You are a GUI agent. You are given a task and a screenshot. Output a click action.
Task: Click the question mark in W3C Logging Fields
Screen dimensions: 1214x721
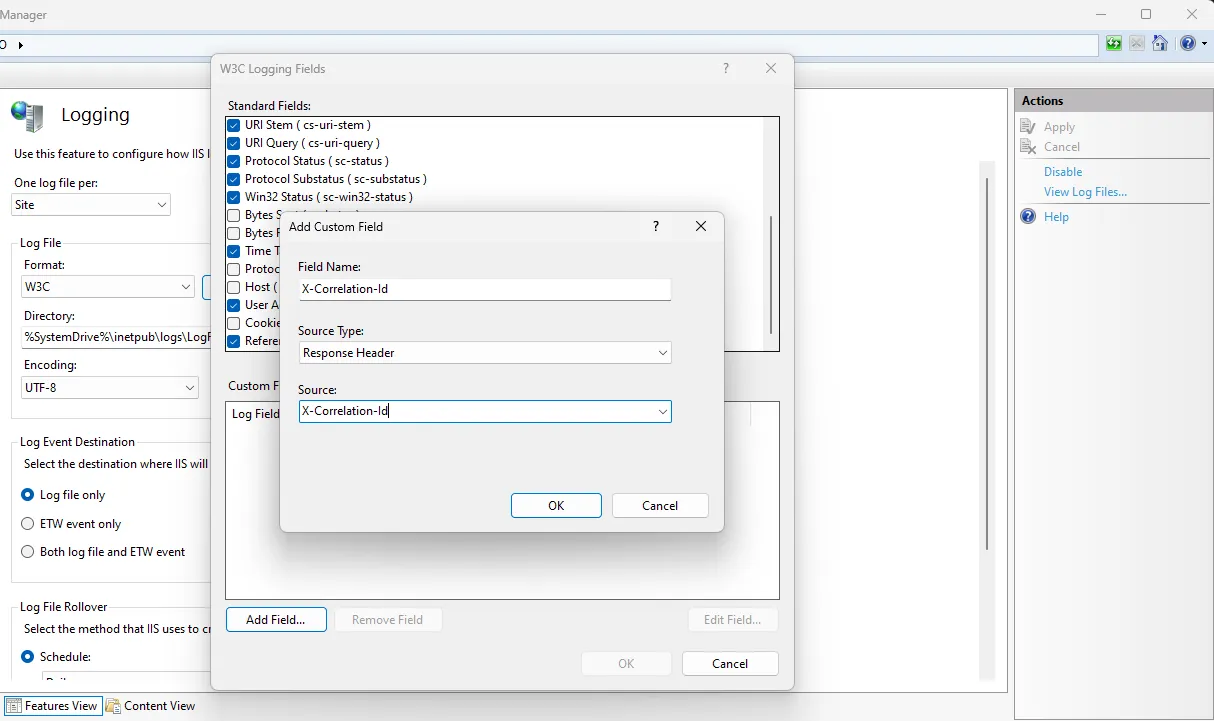725,69
